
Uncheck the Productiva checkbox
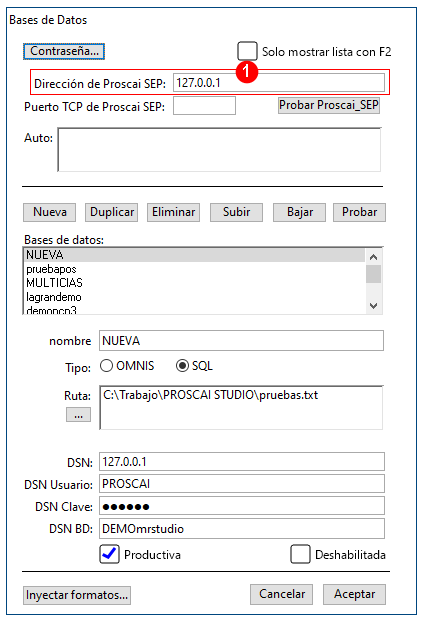[109, 554]
